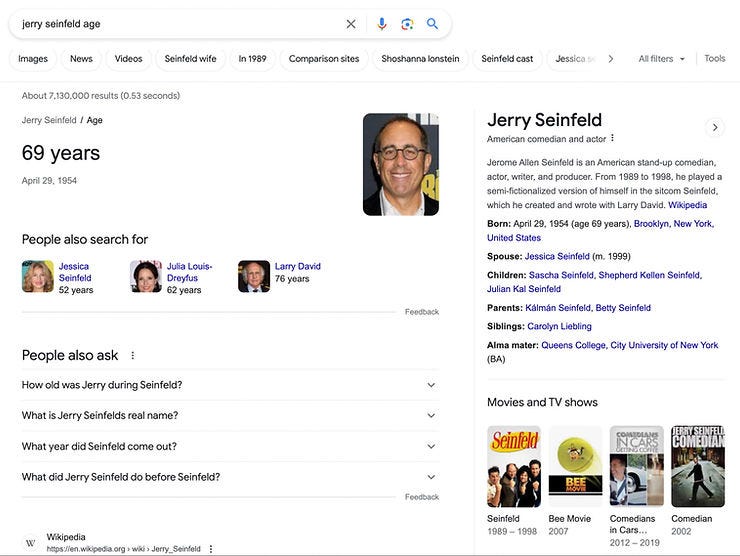The image size is (740, 556).
Task: Open Brooklyn, New York birthplace link
Action: point(673,224)
